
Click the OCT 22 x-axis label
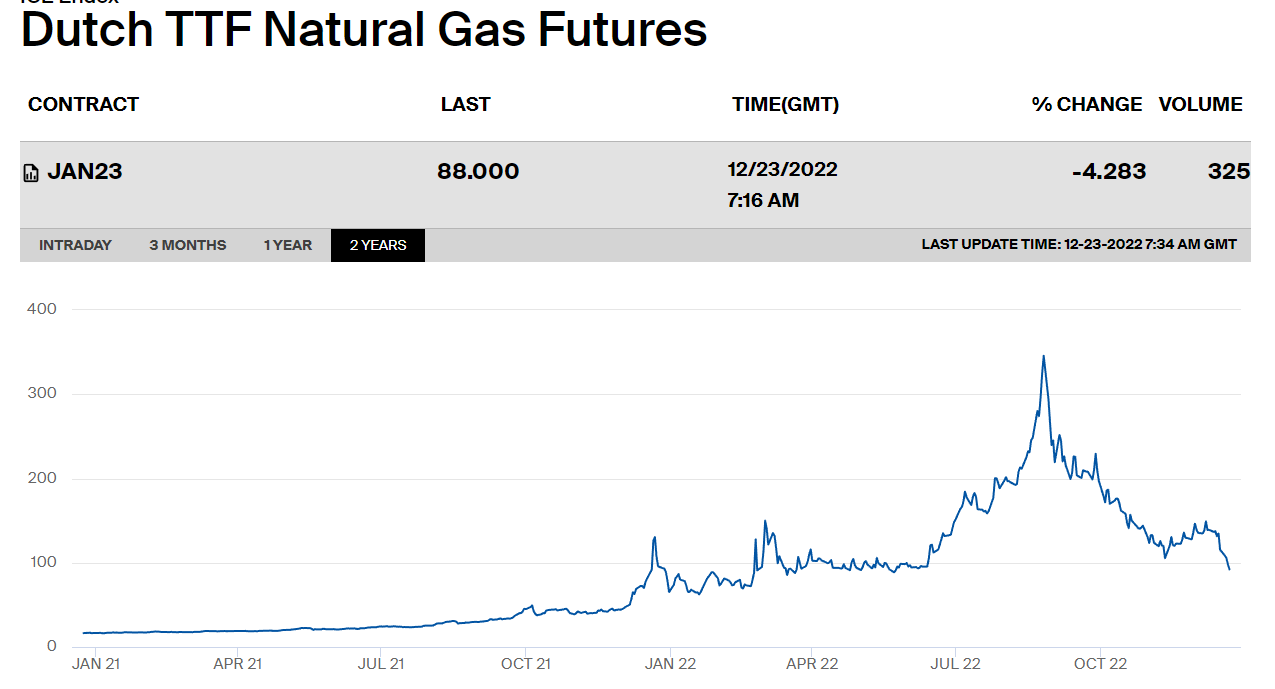[x=1101, y=663]
